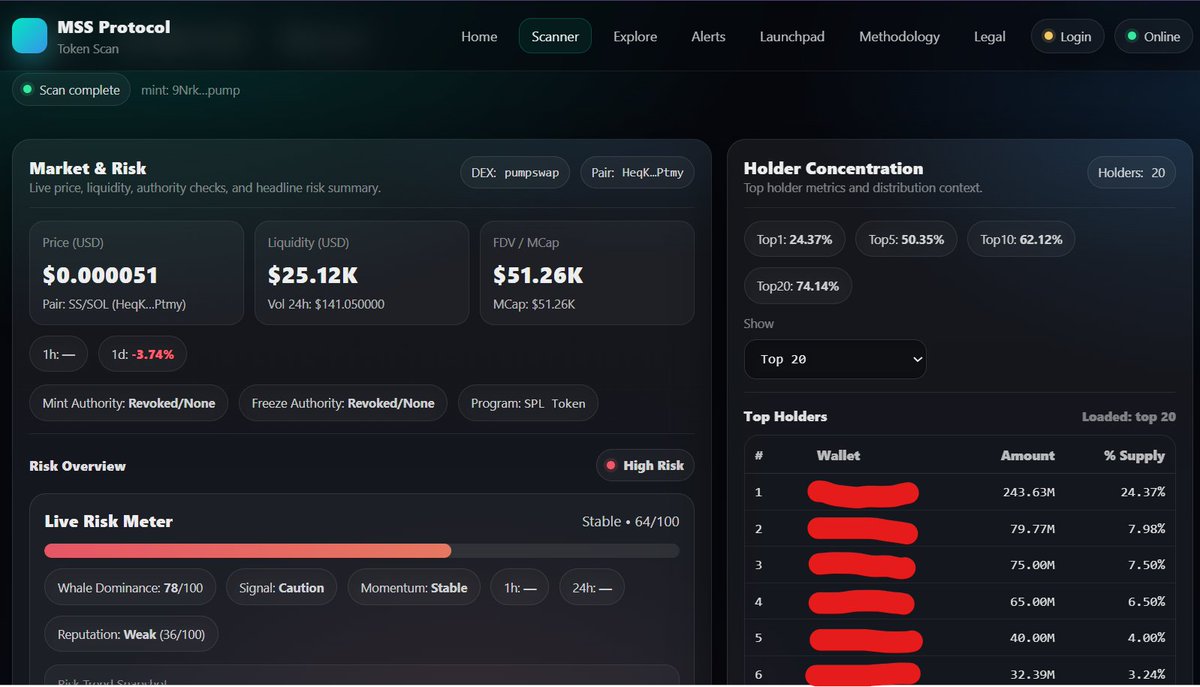This screenshot has width=1200, height=687.
Task: Click Freeze Authority Revoked/None chip
Action: point(343,403)
